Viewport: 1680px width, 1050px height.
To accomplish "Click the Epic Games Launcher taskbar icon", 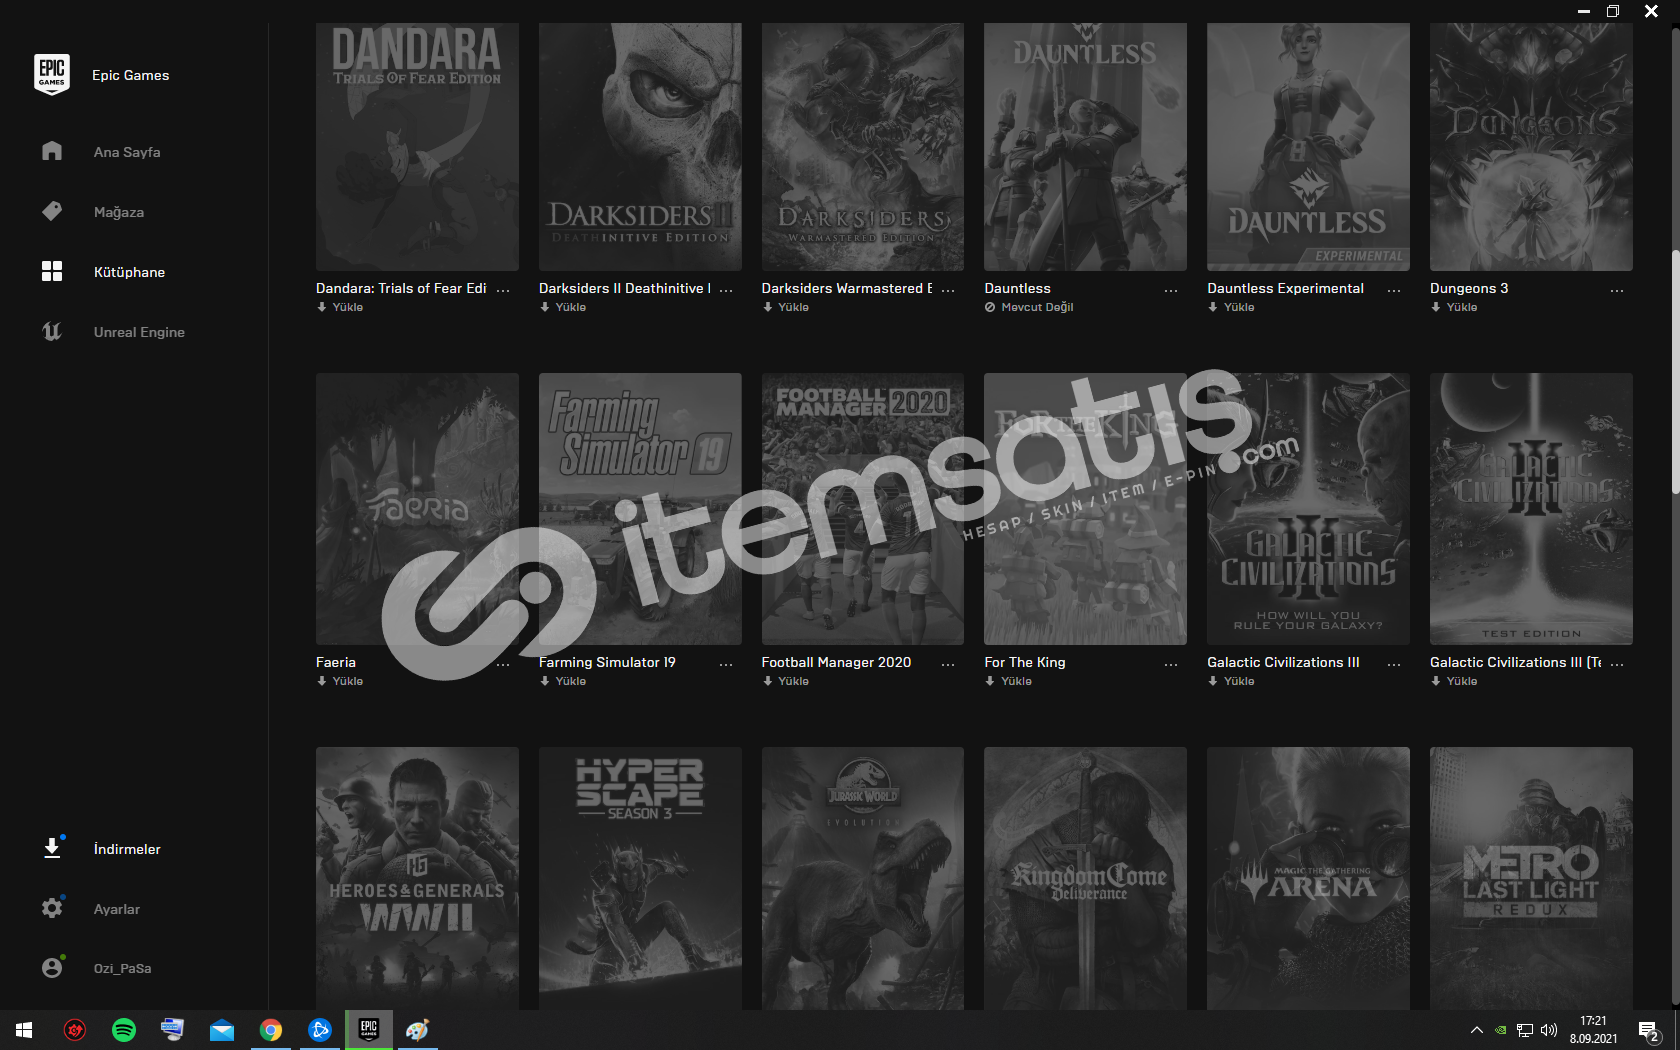I will 369,1030.
